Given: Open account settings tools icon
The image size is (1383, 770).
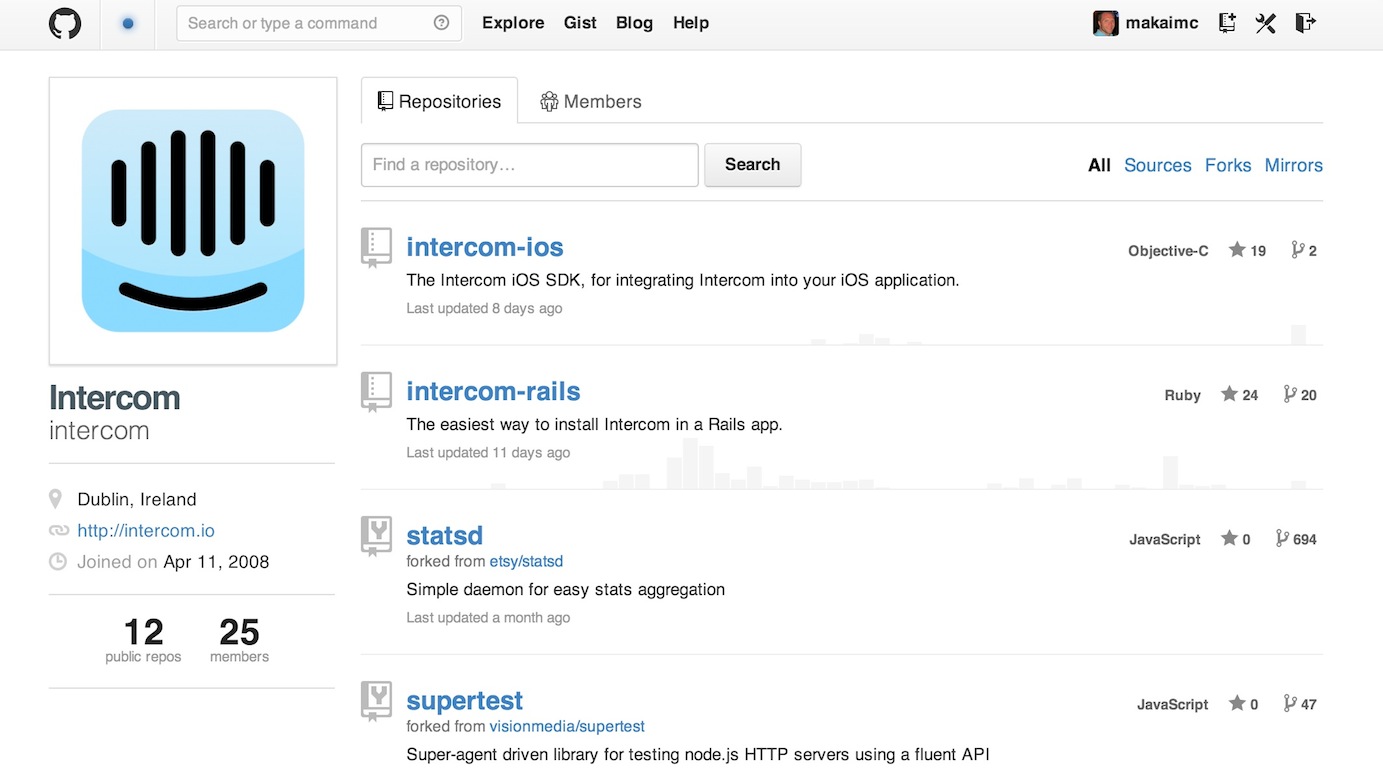Looking at the screenshot, I should pyautogui.click(x=1266, y=23).
